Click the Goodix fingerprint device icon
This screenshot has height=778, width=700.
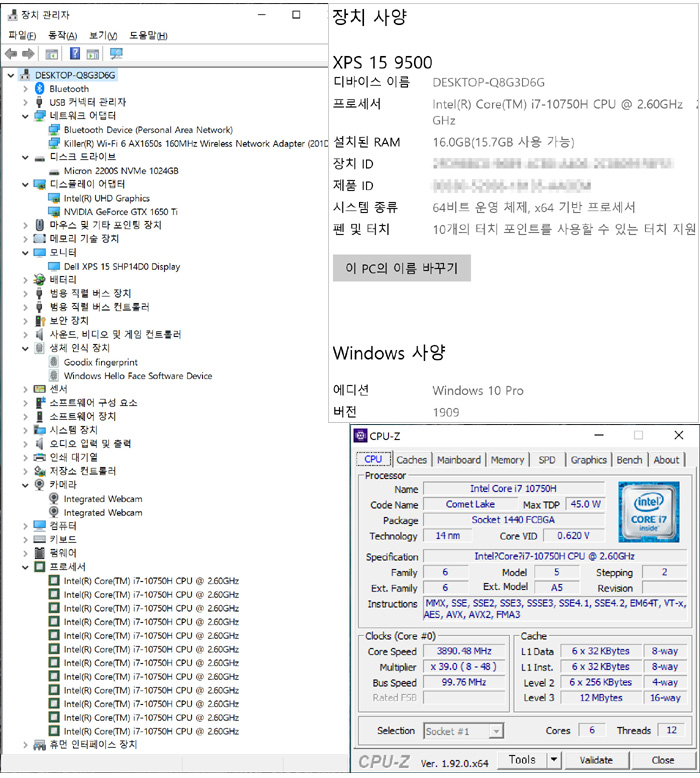(x=54, y=362)
